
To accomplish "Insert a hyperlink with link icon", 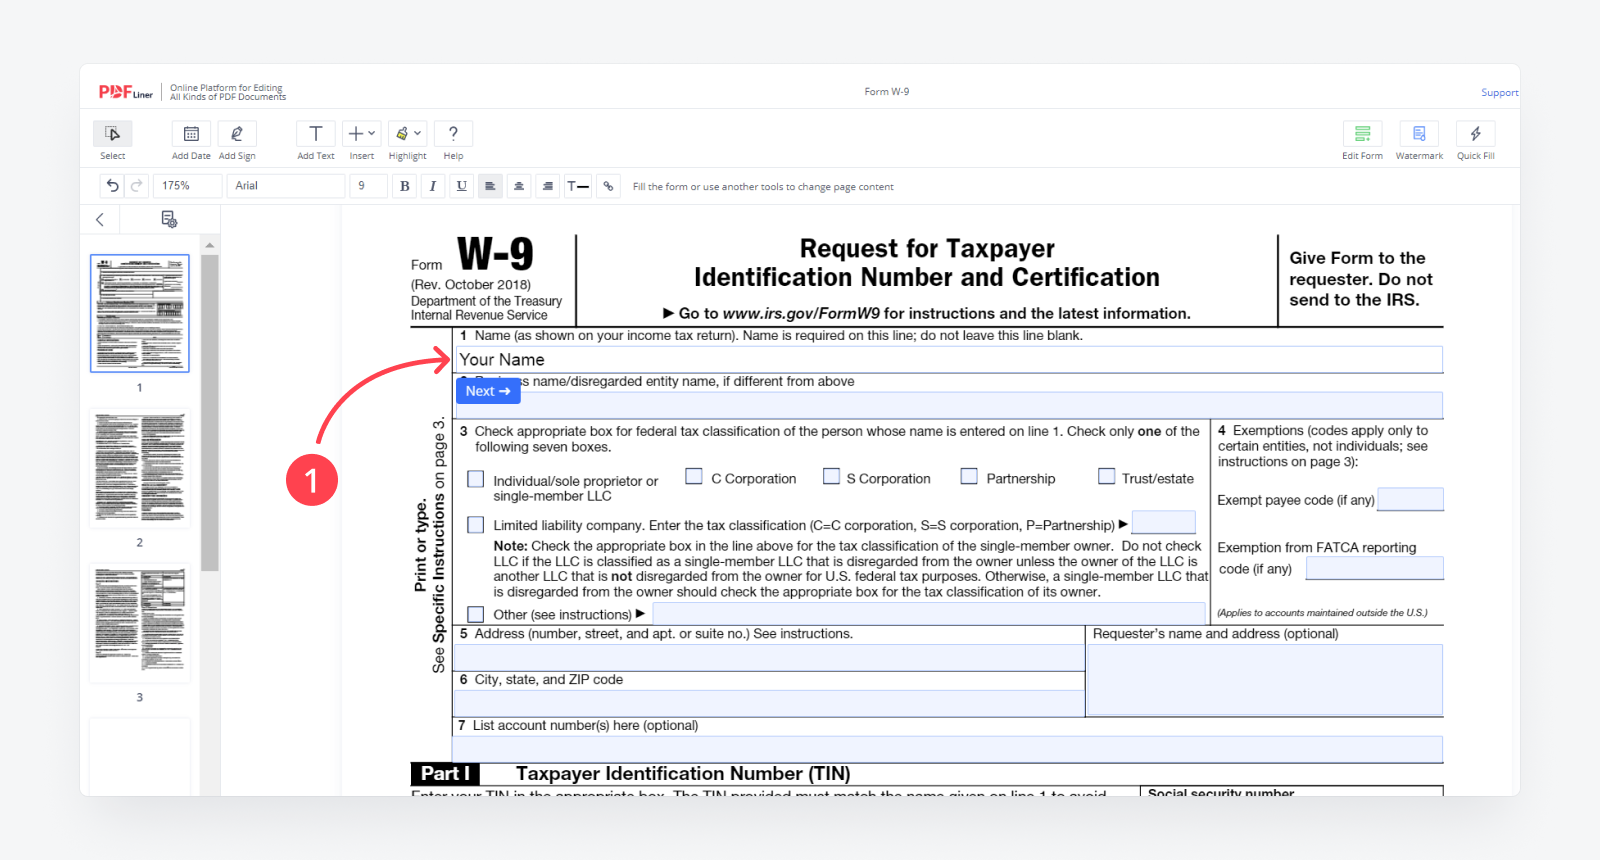I will click(608, 186).
